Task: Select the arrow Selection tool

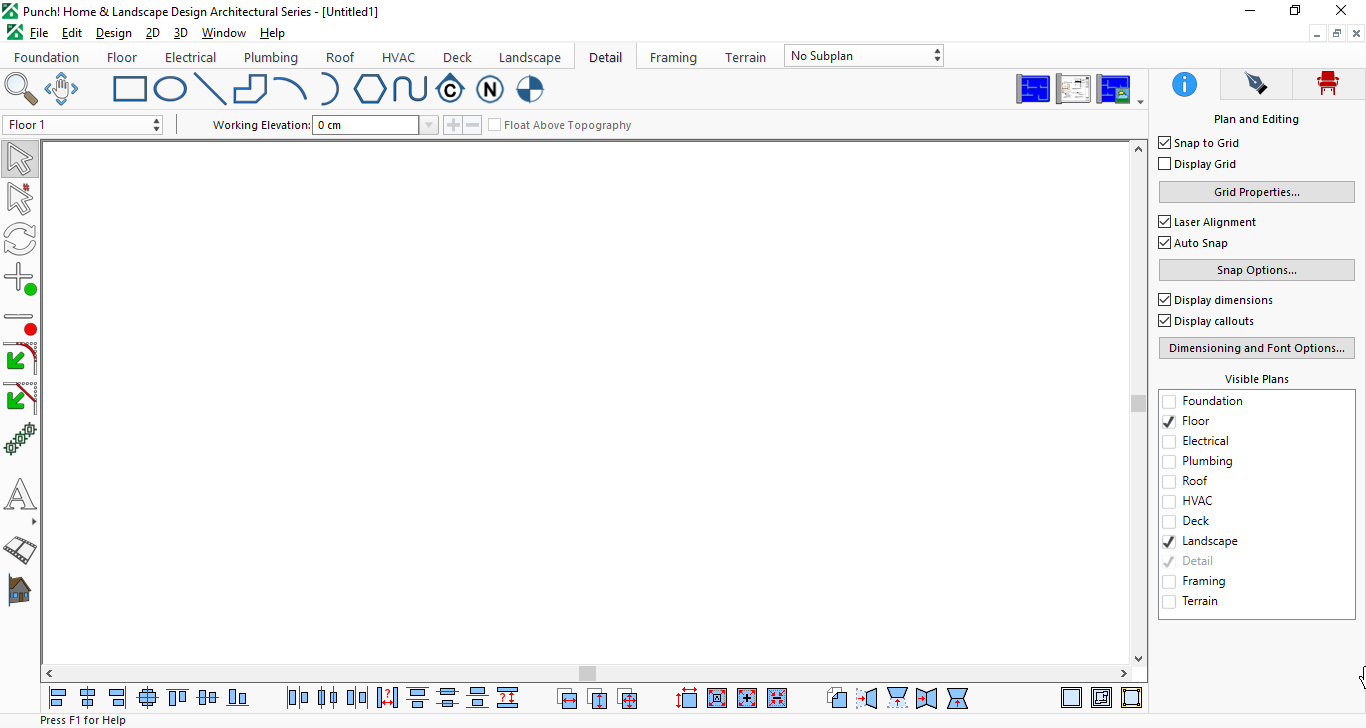Action: 20,159
